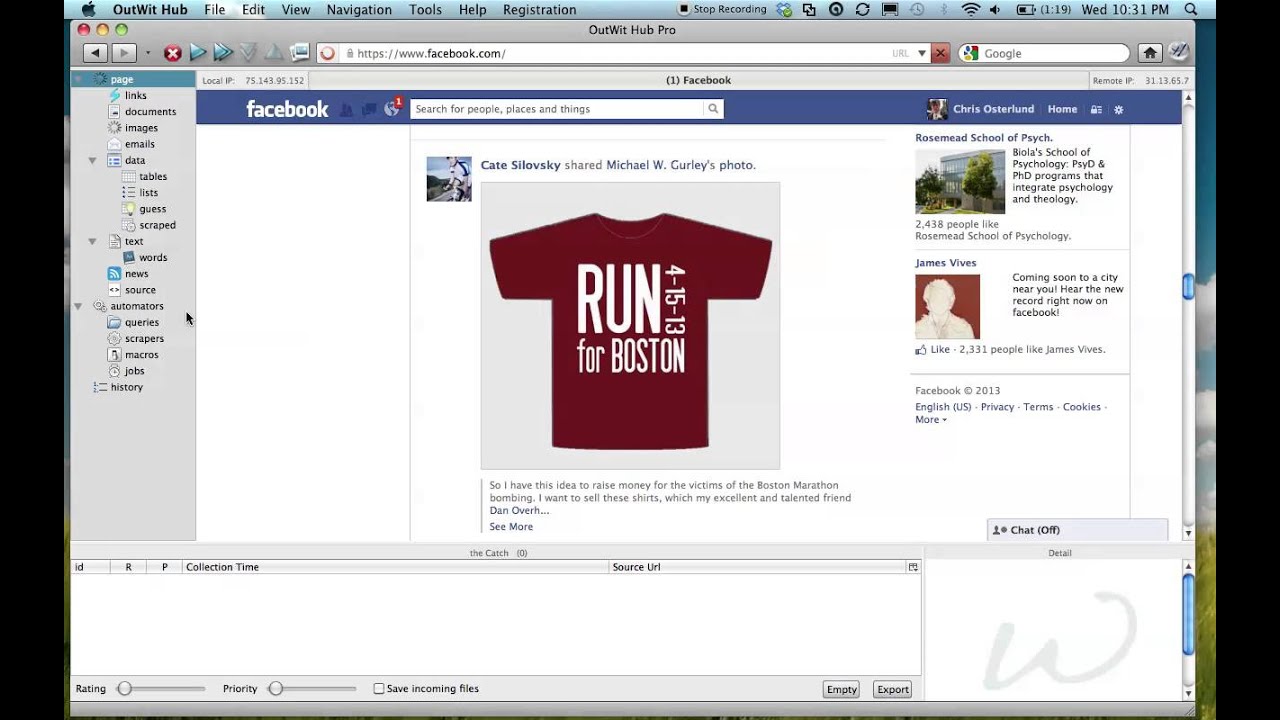The image size is (1280, 720).
Task: Click the single blue play arrow icon
Action: coord(198,53)
